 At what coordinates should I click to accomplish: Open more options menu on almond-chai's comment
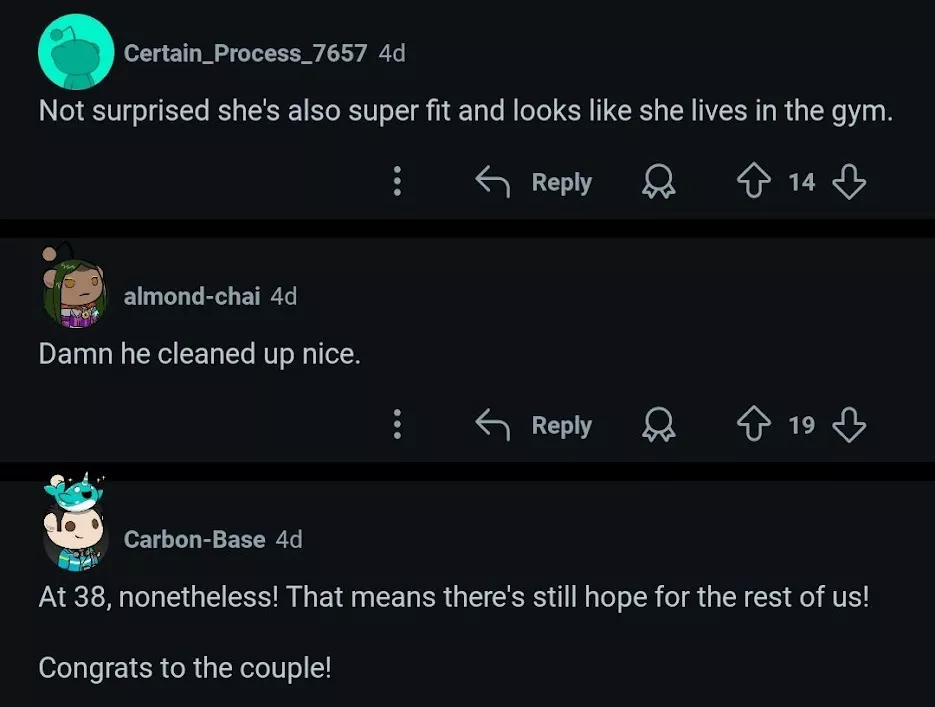pyautogui.click(x=397, y=426)
